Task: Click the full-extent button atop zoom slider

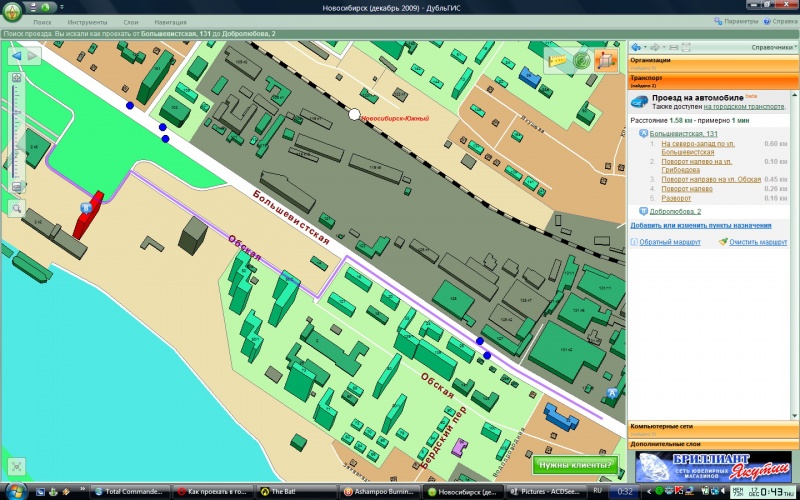Action: point(17,77)
